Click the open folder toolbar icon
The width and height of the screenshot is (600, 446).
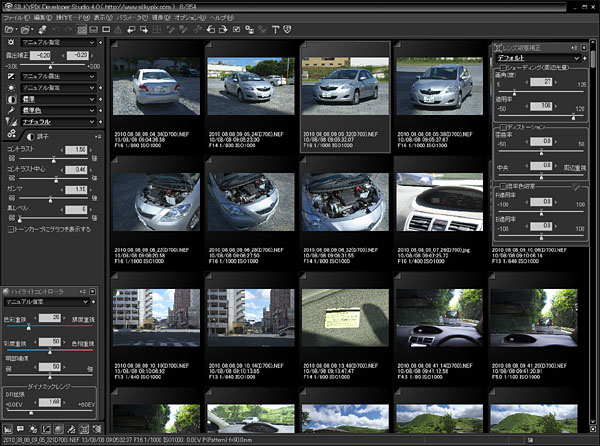coord(25,29)
